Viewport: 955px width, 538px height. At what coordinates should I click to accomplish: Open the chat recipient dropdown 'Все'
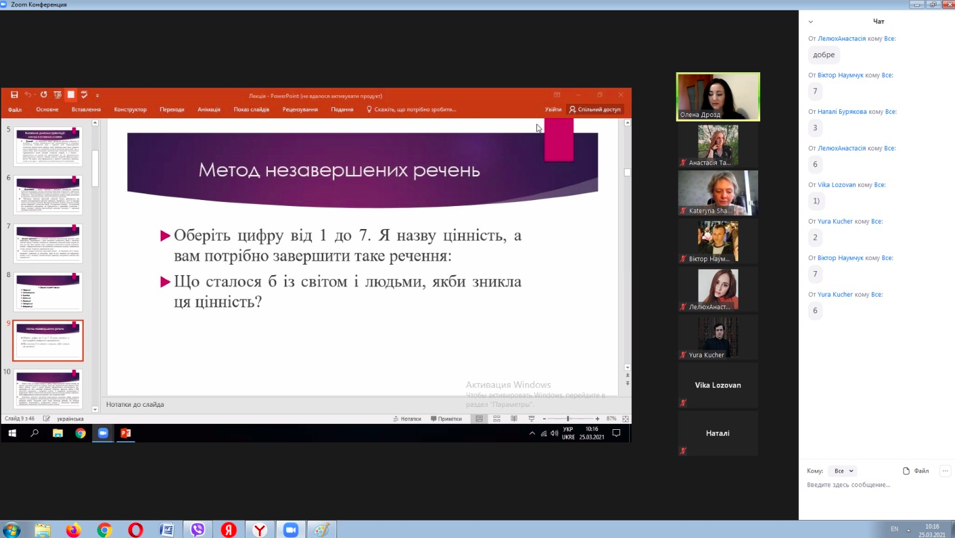click(843, 470)
